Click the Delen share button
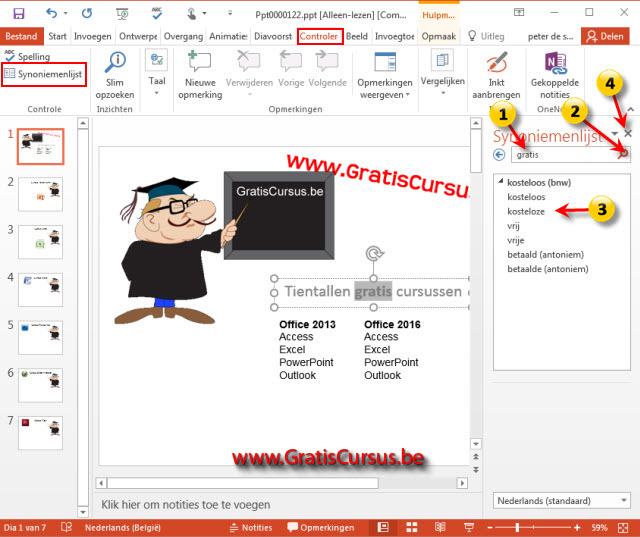The height and width of the screenshot is (537, 640). click(605, 36)
